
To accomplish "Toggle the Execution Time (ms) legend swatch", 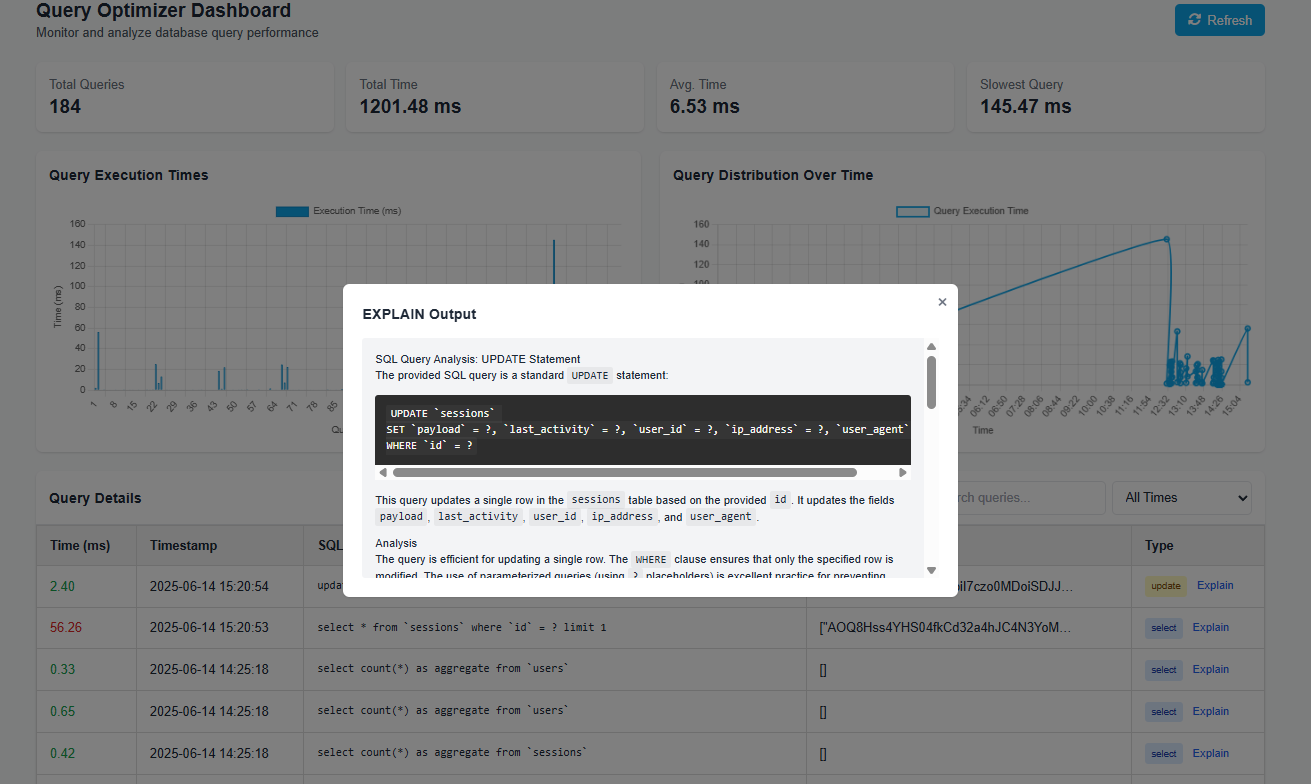I will [292, 211].
